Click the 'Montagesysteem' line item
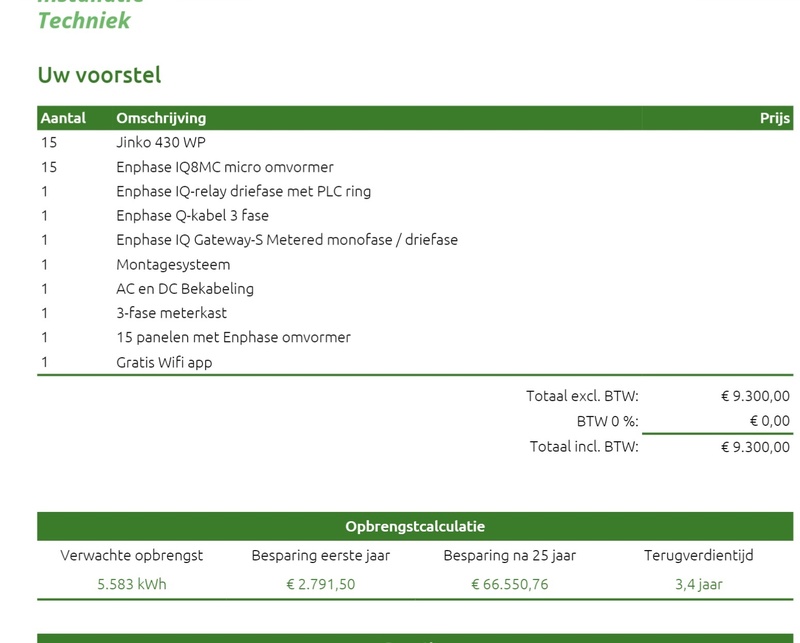800x643 pixels. (x=173, y=264)
